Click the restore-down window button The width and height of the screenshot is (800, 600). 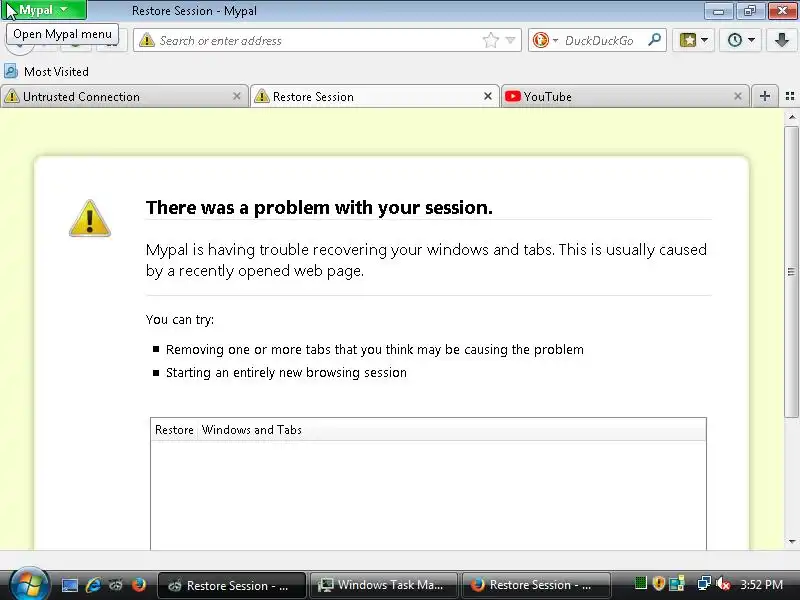coord(749,10)
